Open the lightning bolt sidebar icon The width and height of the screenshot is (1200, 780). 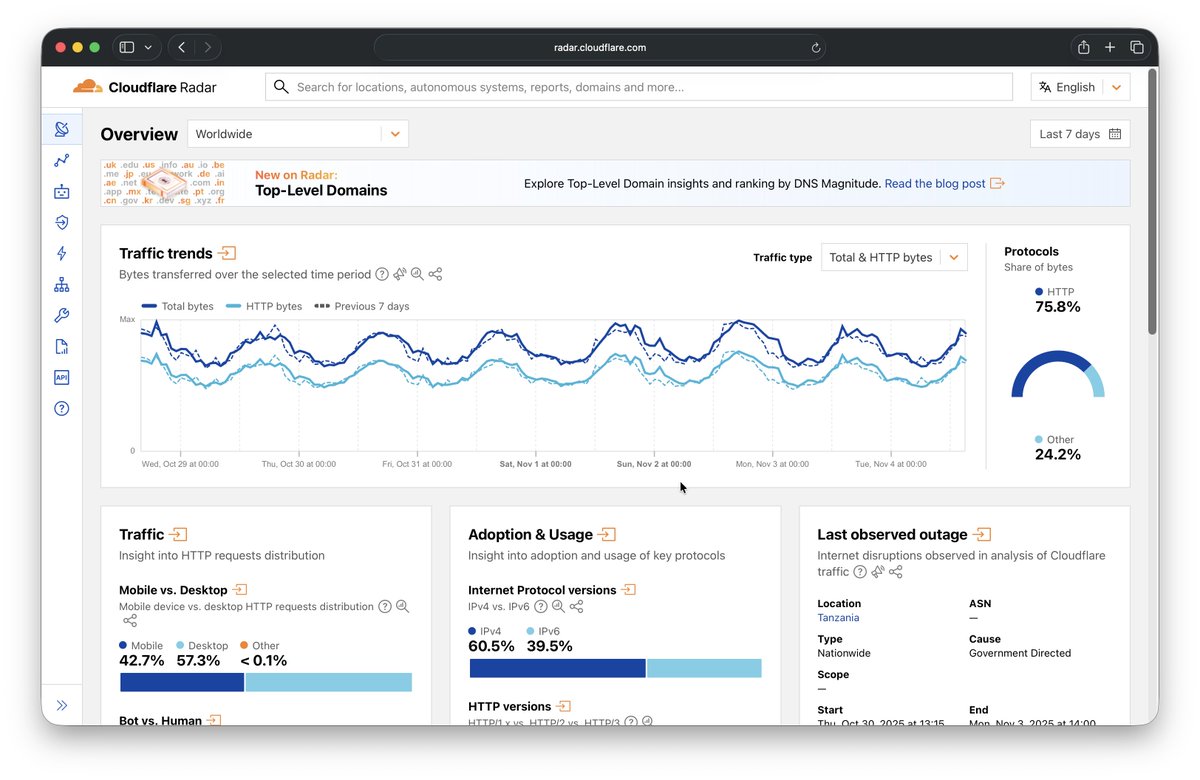(x=62, y=254)
